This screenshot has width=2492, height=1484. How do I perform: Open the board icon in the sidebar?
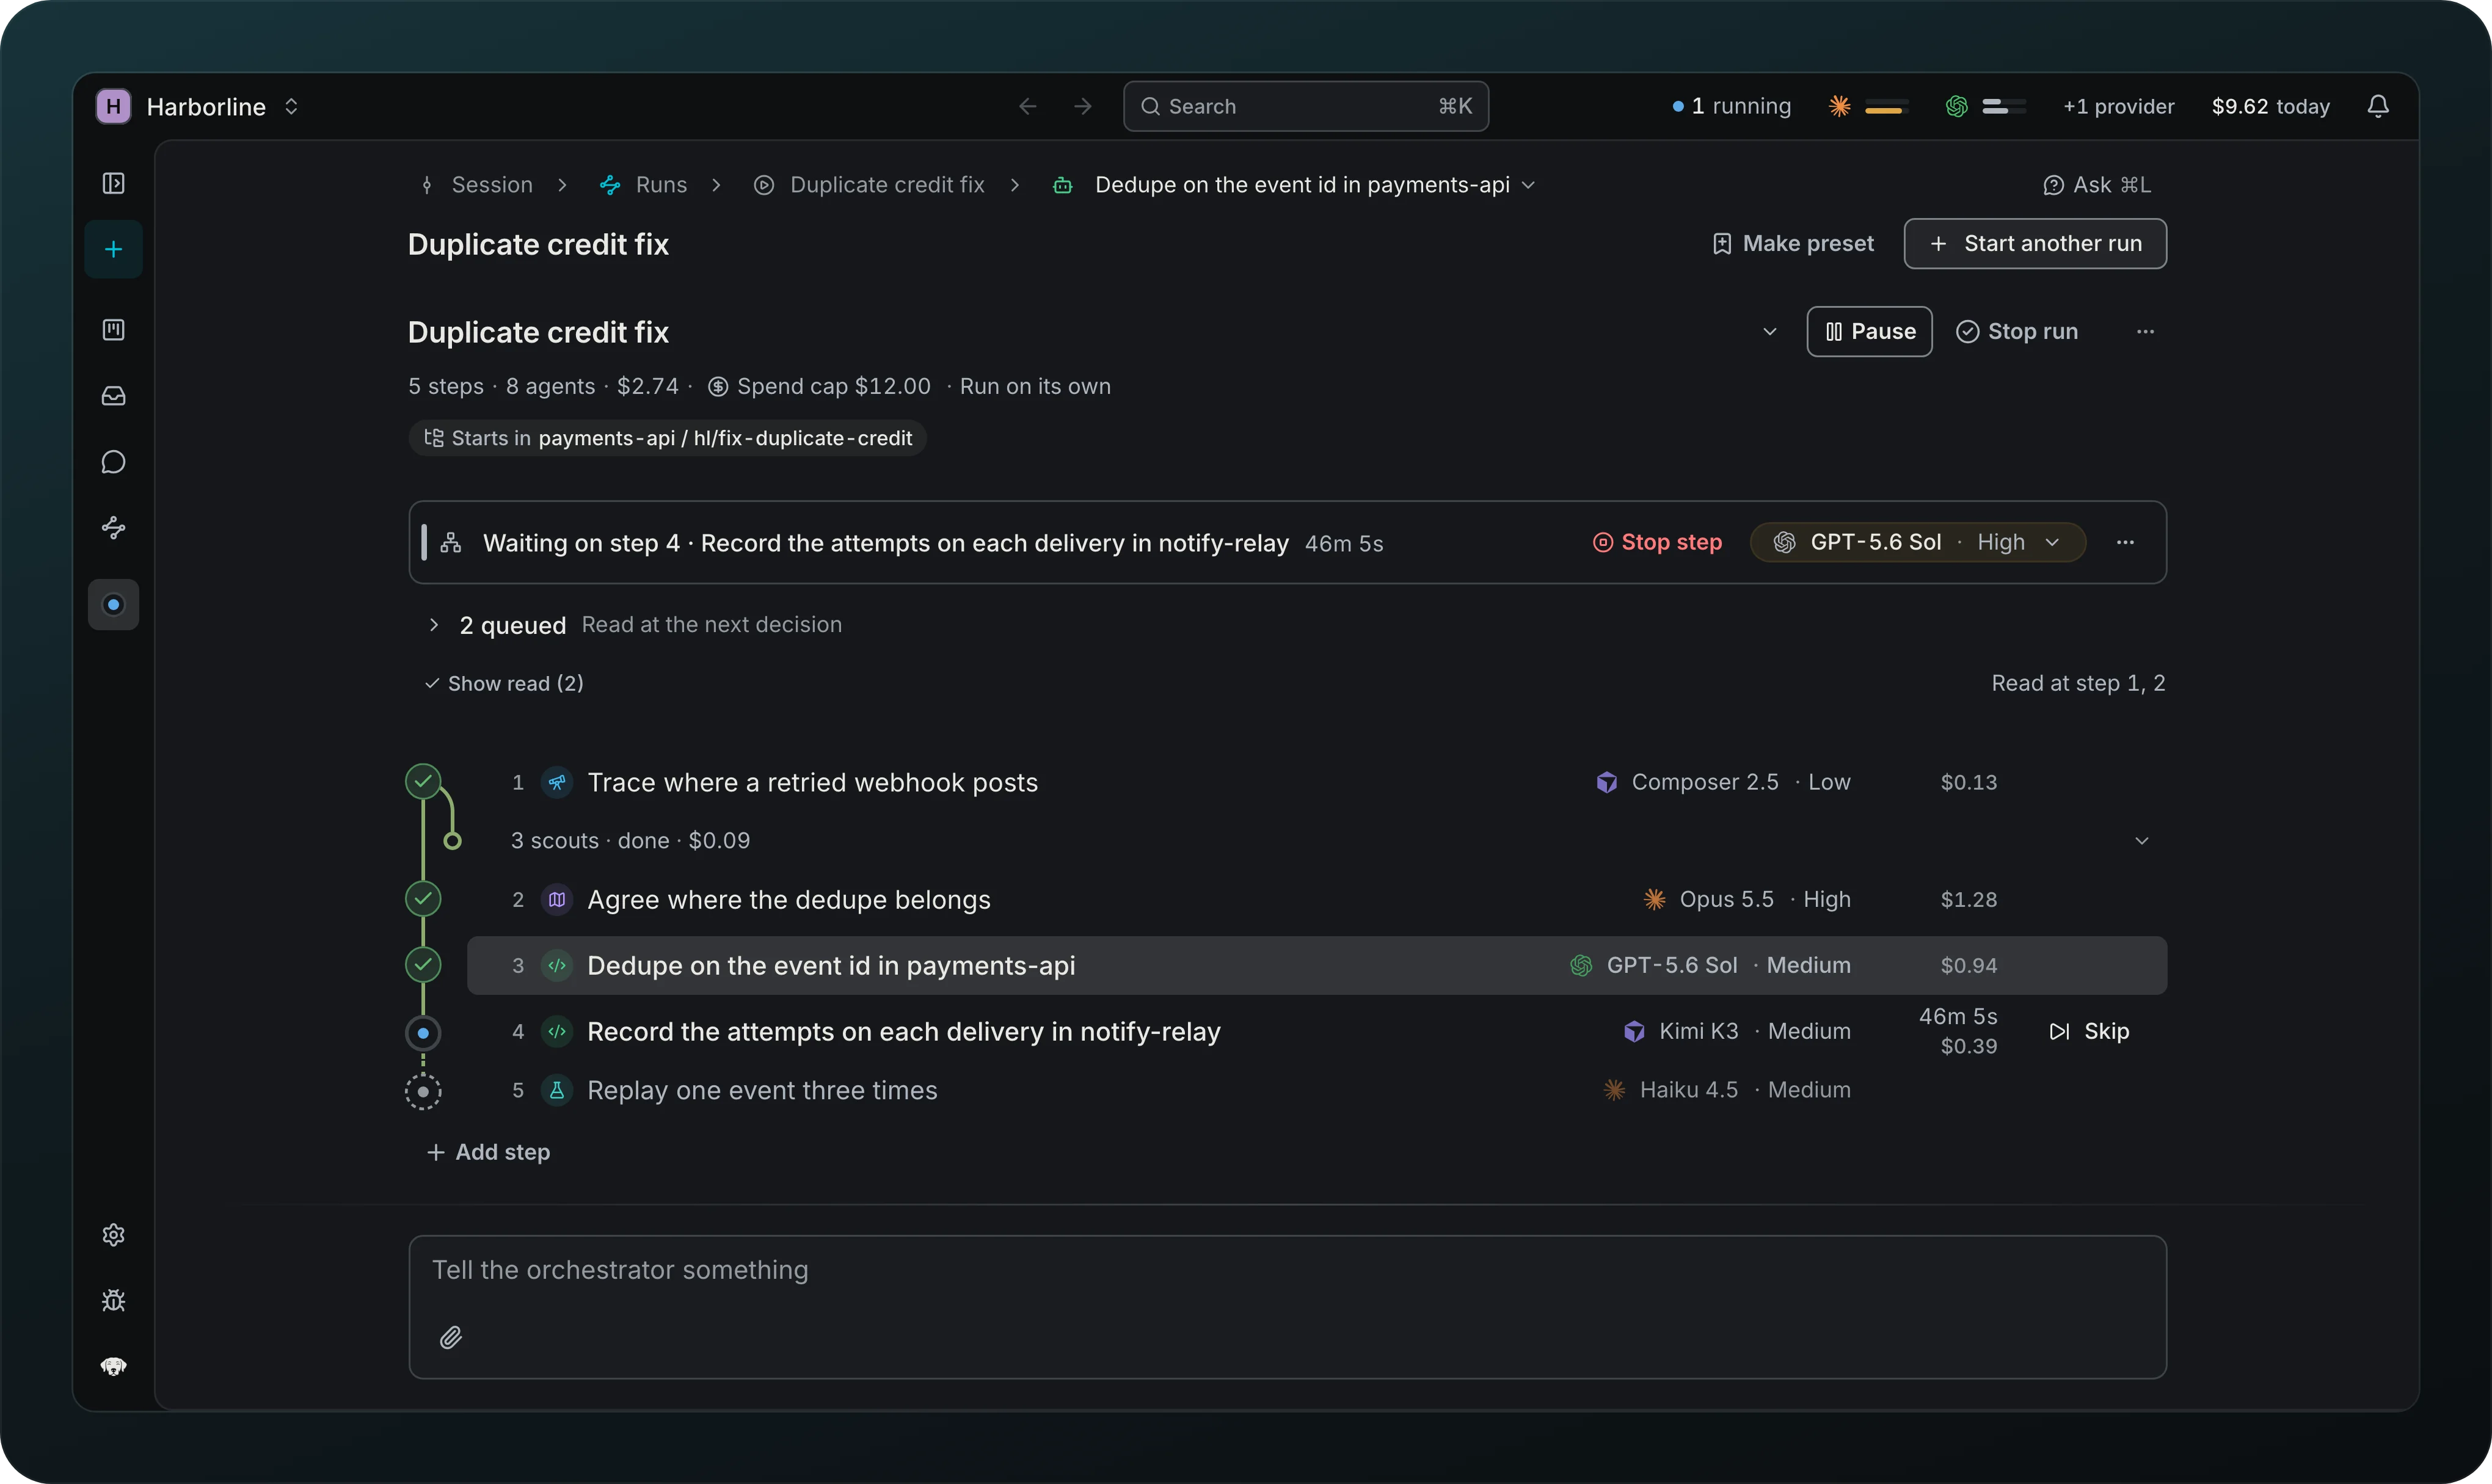[113, 330]
